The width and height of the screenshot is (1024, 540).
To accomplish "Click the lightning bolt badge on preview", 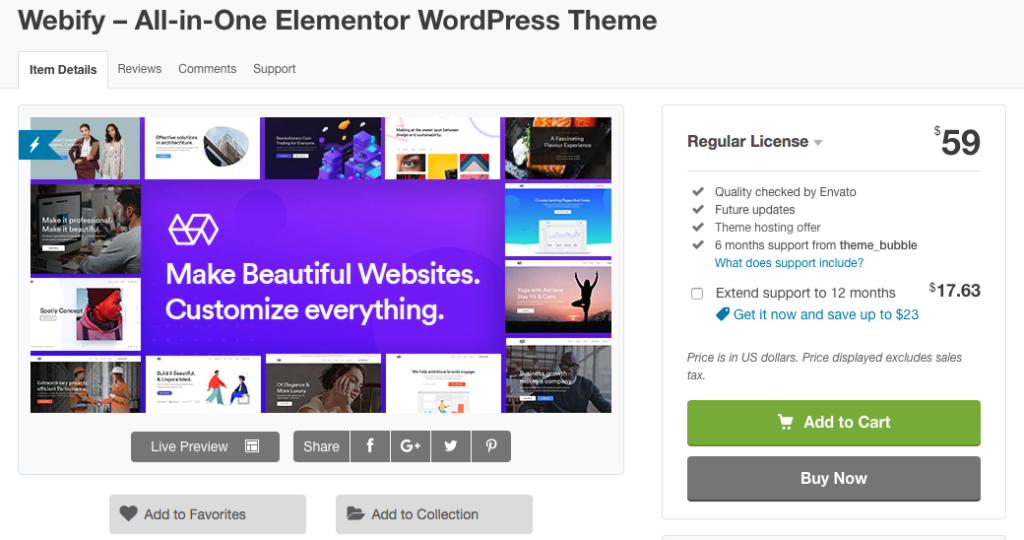I will click(x=34, y=145).
